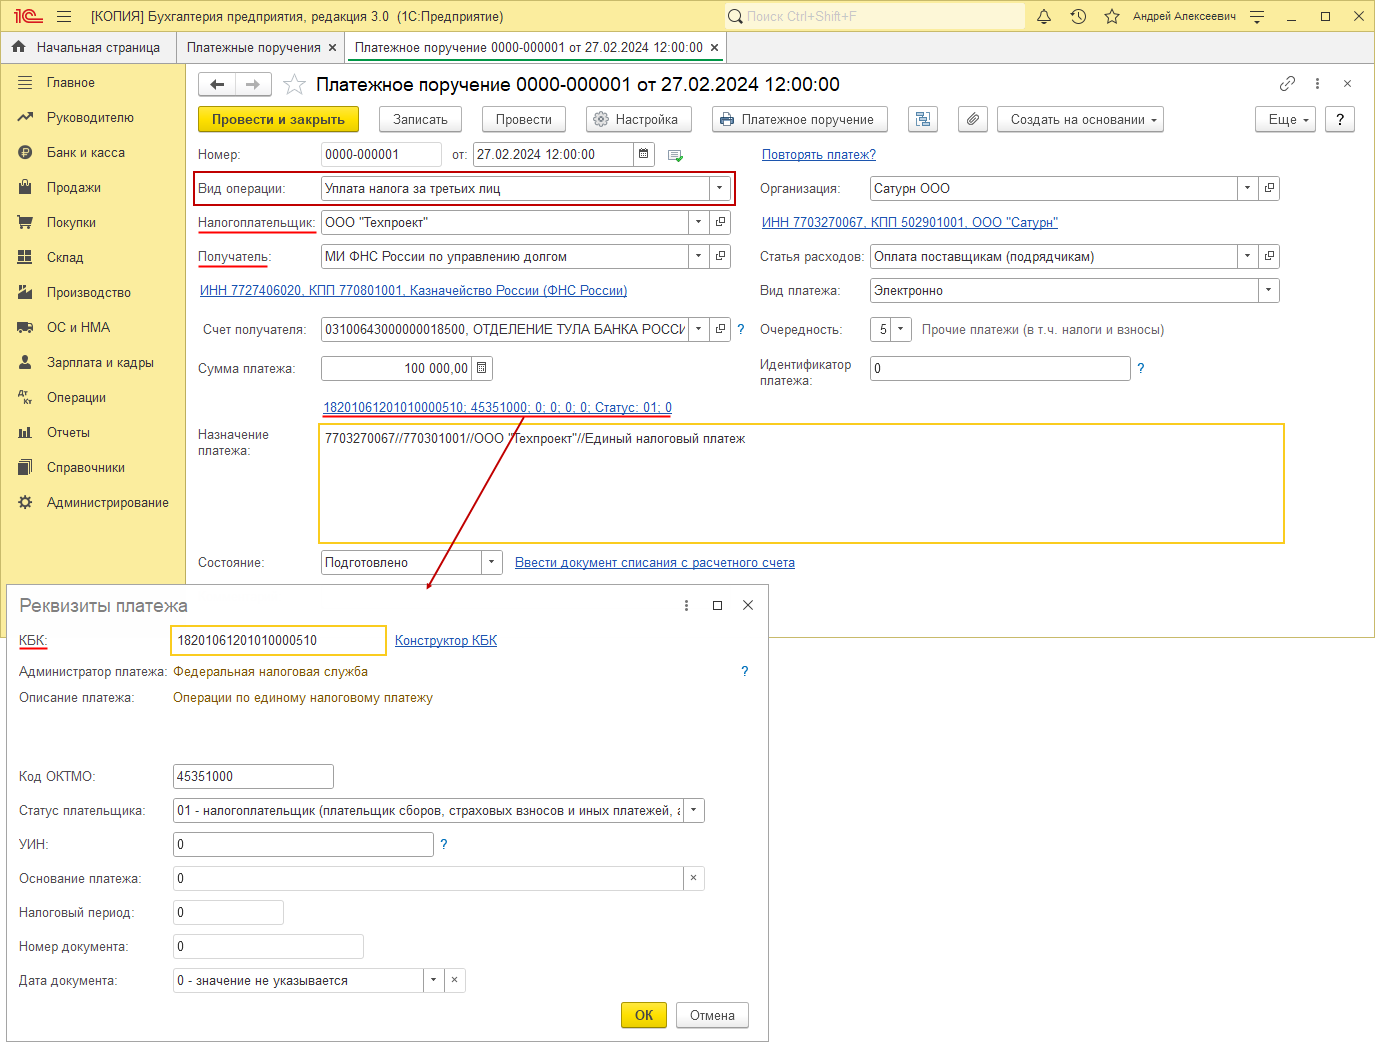Image resolution: width=1375 pixels, height=1044 pixels.
Task: Open the ? help button in the form toolbar
Action: click(x=1340, y=119)
